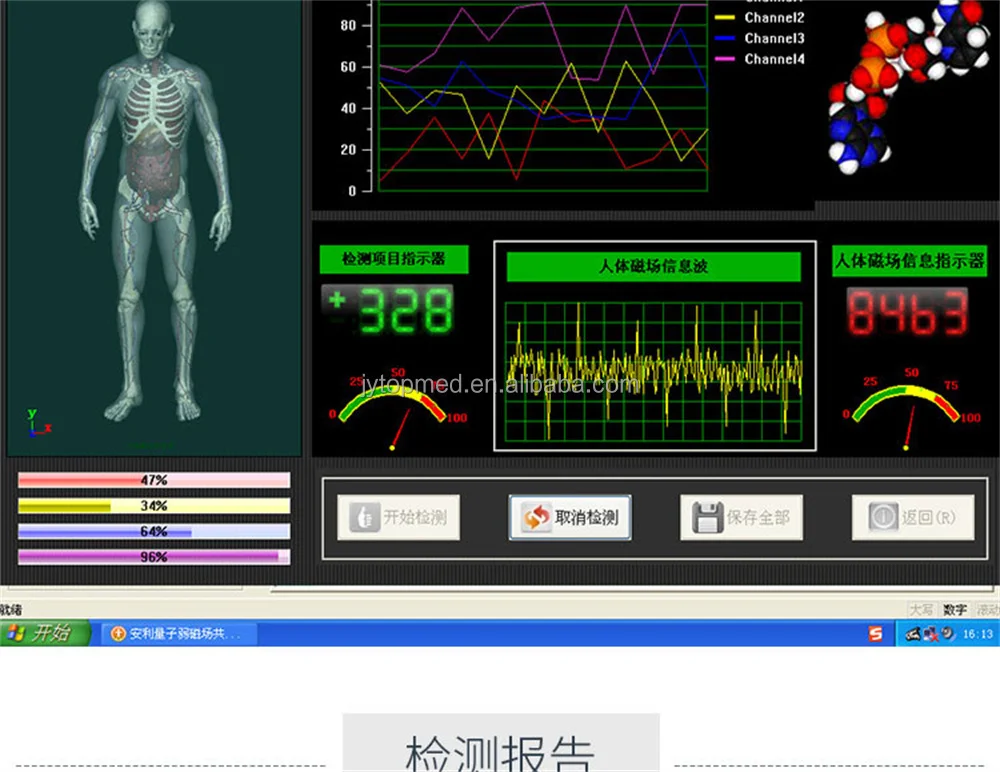Click the Channel2 legend entry

(x=760, y=18)
